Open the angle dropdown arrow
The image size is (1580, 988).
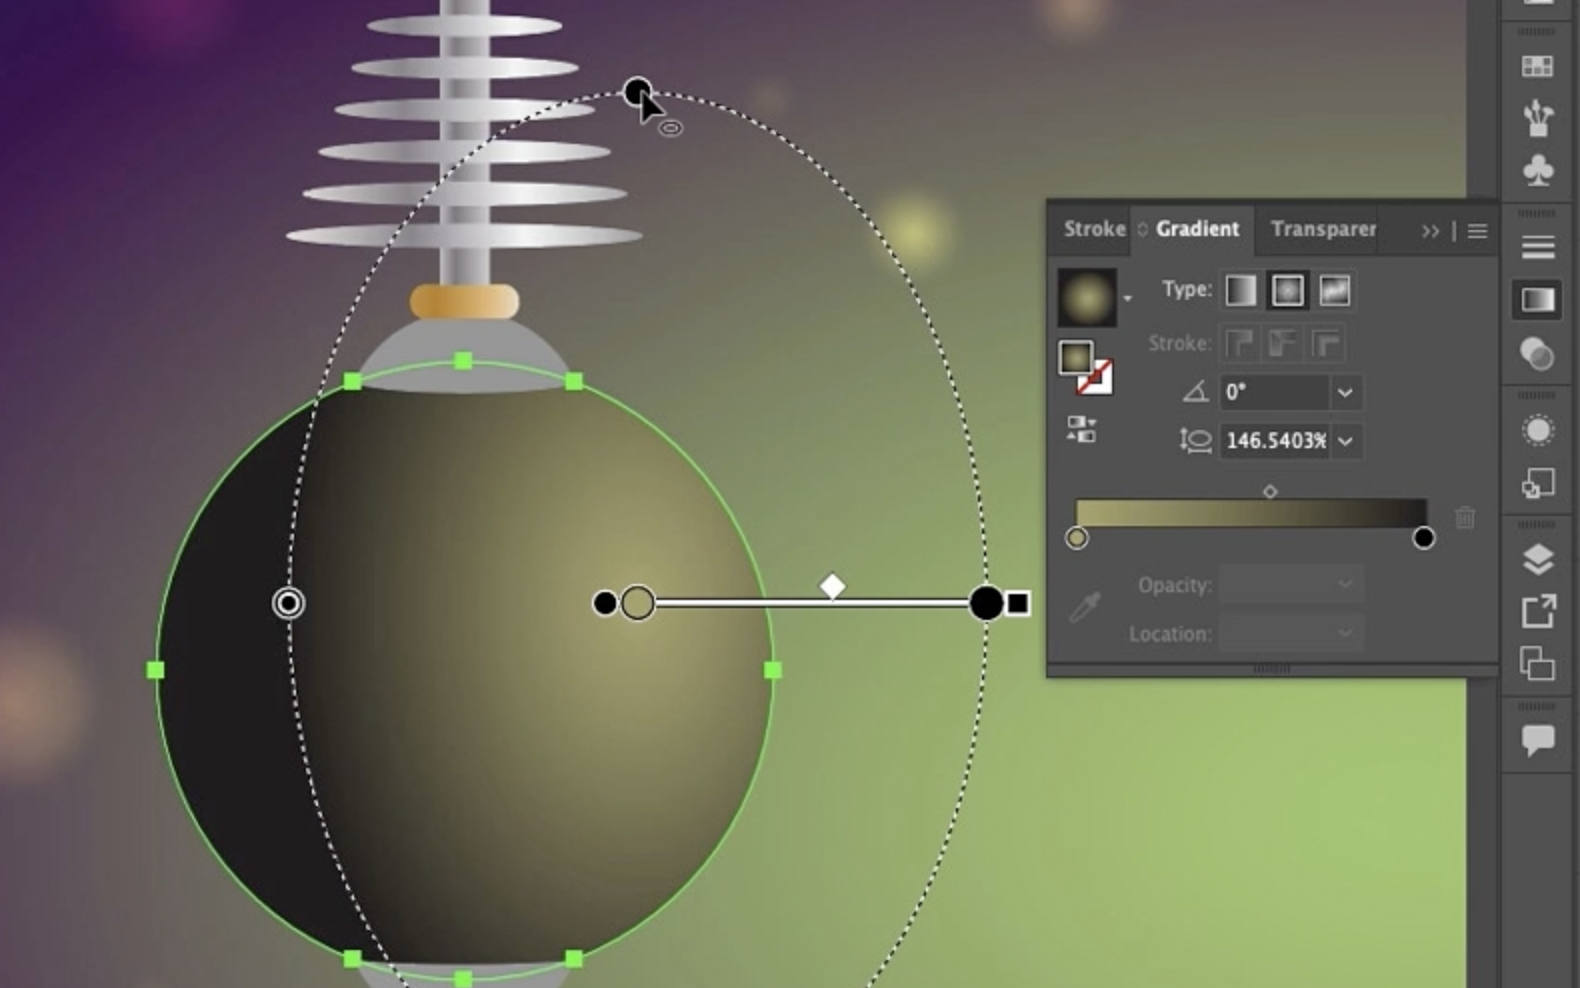[1345, 392]
